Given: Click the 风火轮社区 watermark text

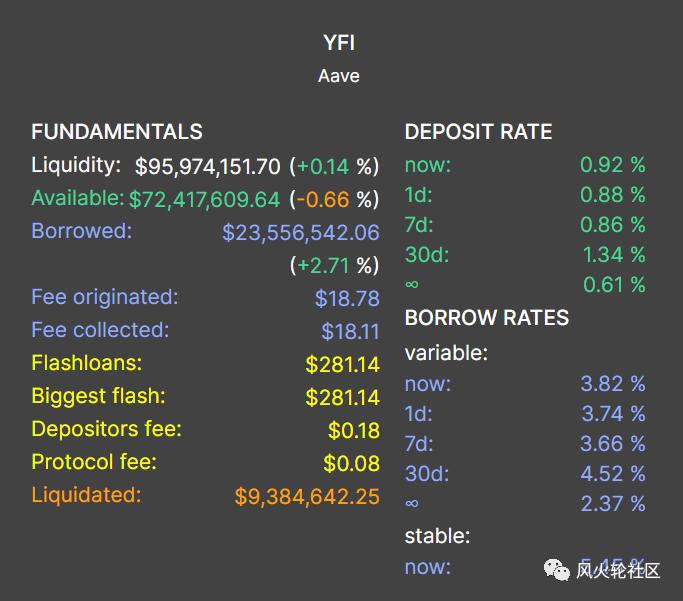Looking at the screenshot, I should point(618,571).
